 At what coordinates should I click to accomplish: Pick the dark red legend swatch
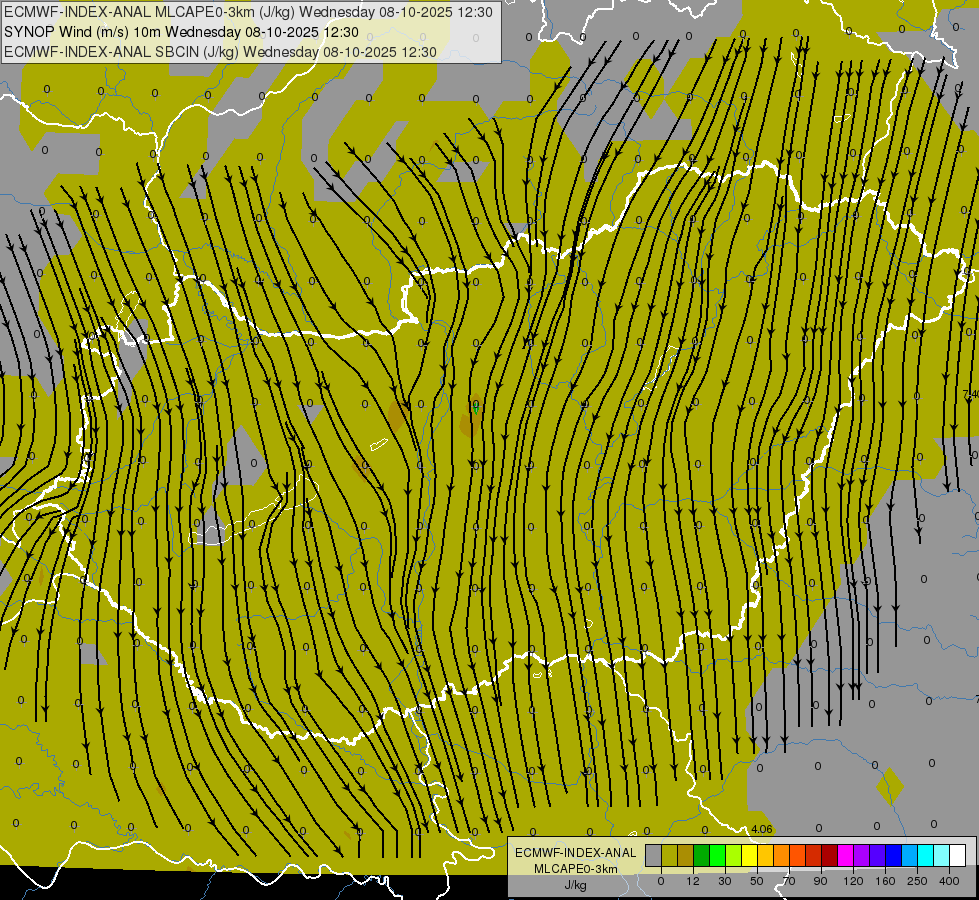click(829, 855)
